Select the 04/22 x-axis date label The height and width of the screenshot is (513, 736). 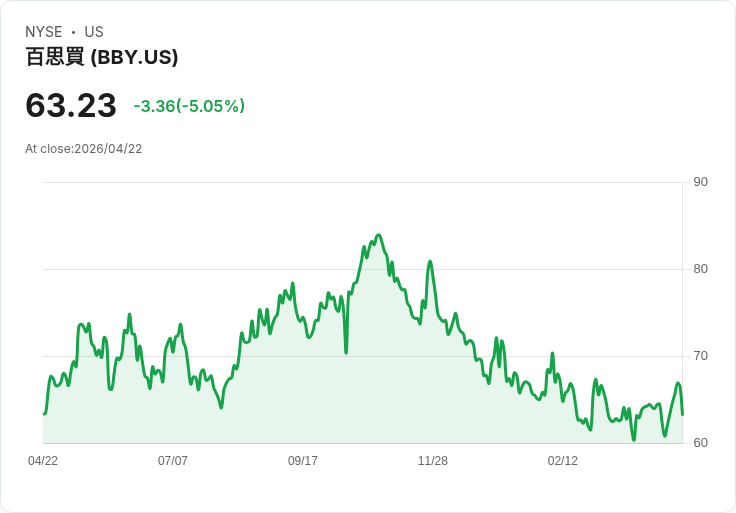click(43, 461)
